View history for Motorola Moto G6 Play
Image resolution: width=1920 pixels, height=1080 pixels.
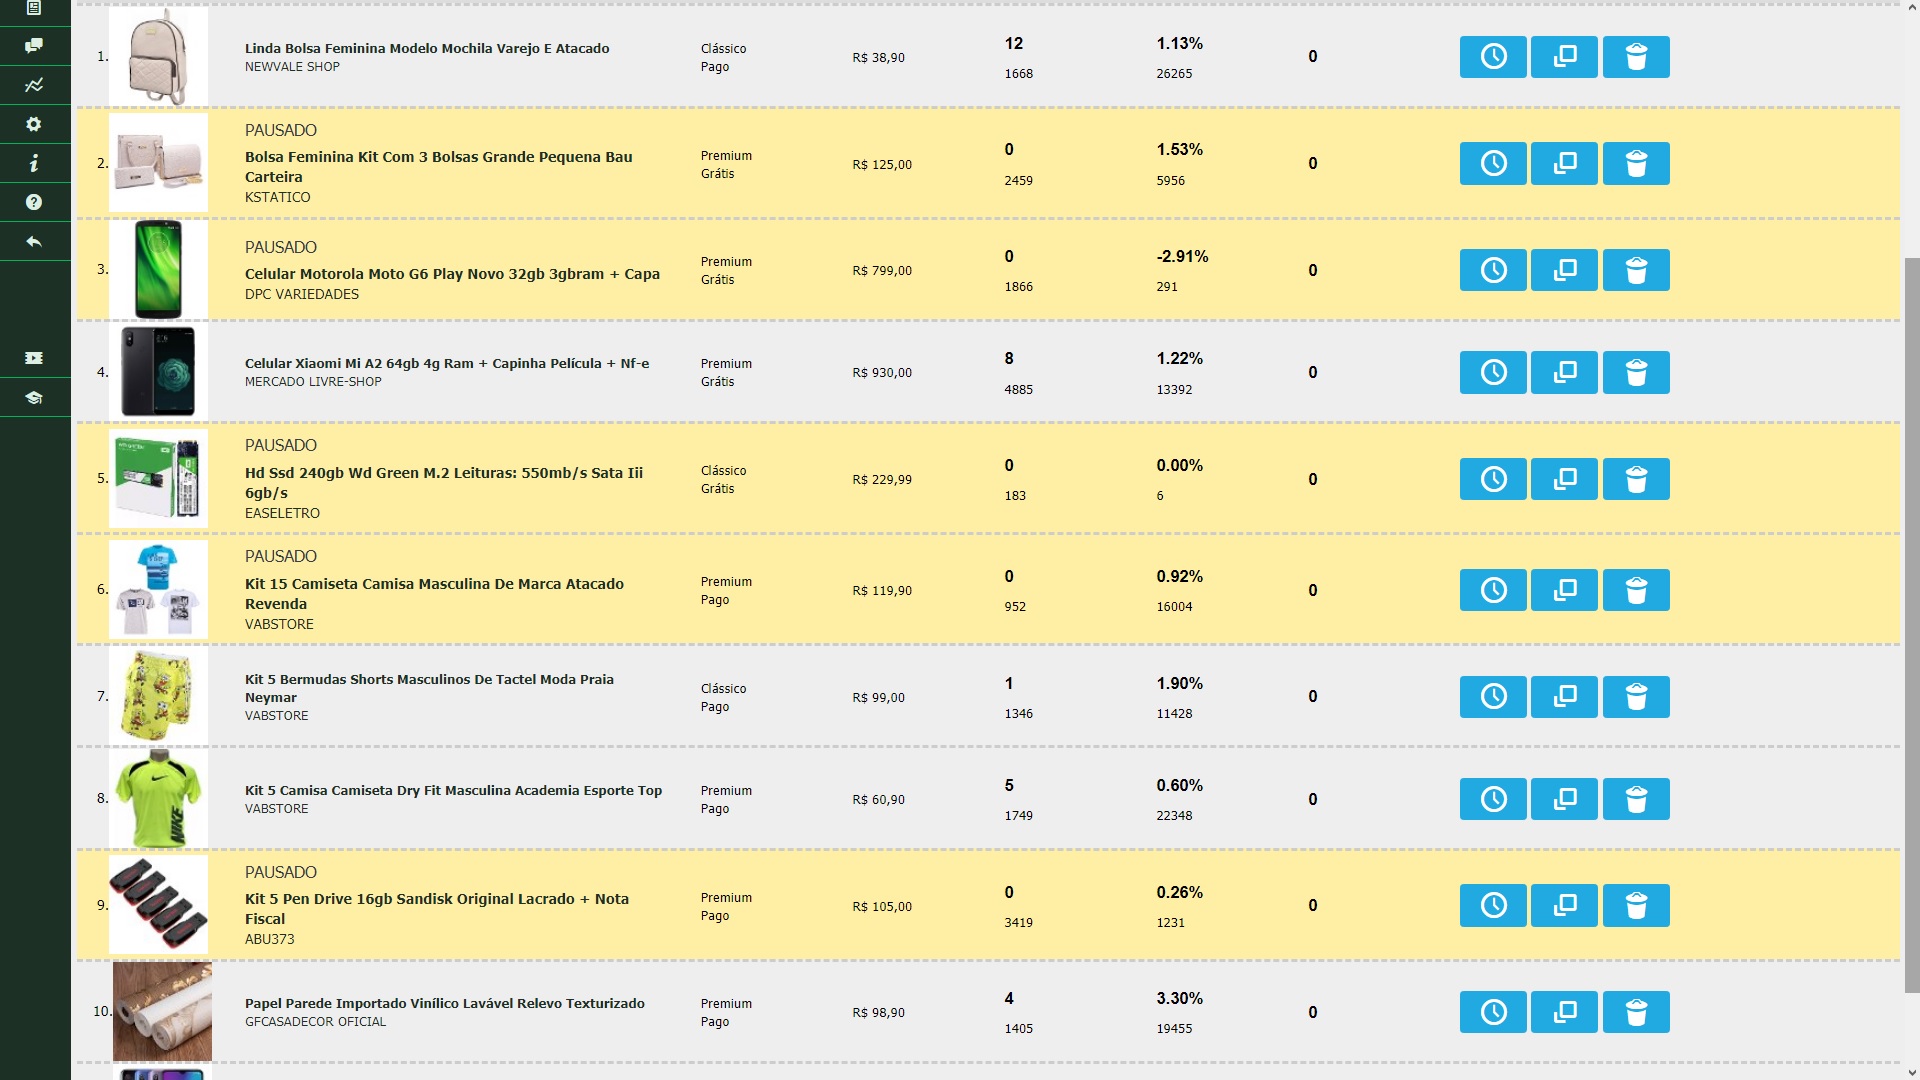(1493, 270)
